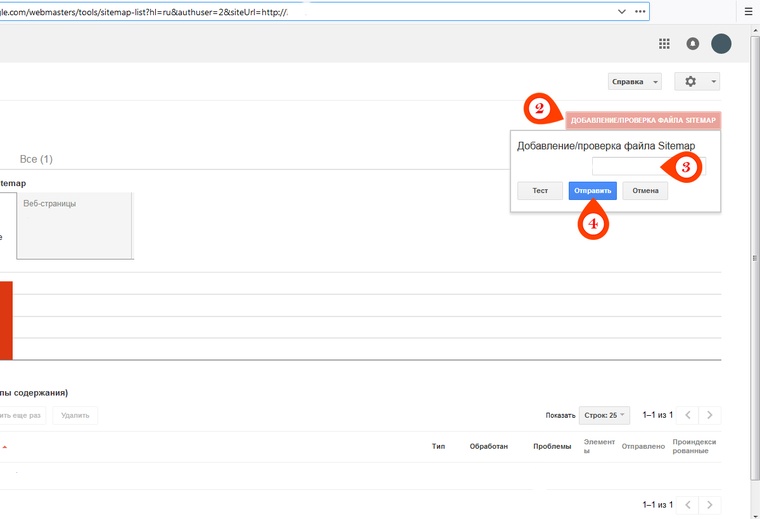The width and height of the screenshot is (760, 519).
Task: Open the Google apps grid
Action: (x=664, y=44)
